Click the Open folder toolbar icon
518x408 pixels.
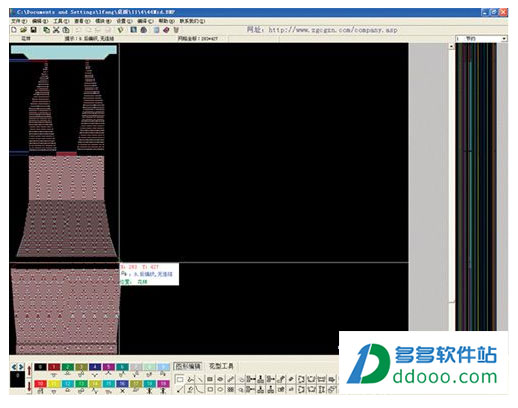(x=23, y=30)
